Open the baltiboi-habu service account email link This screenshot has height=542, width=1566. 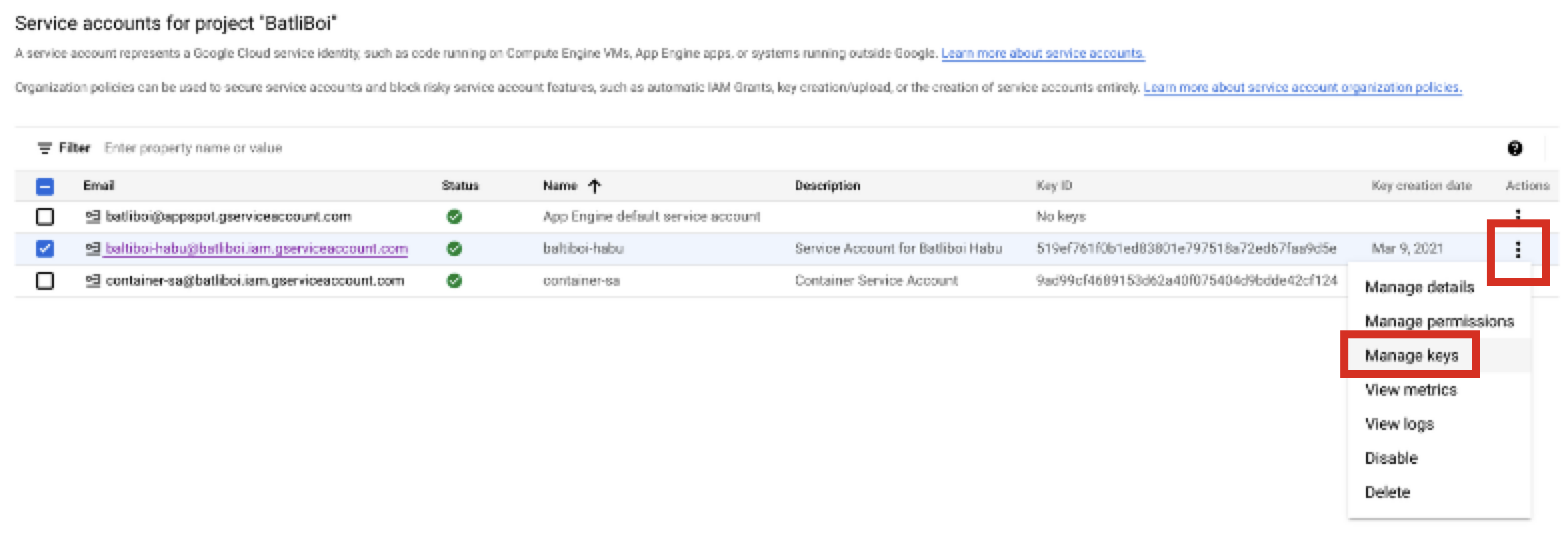[x=256, y=249]
